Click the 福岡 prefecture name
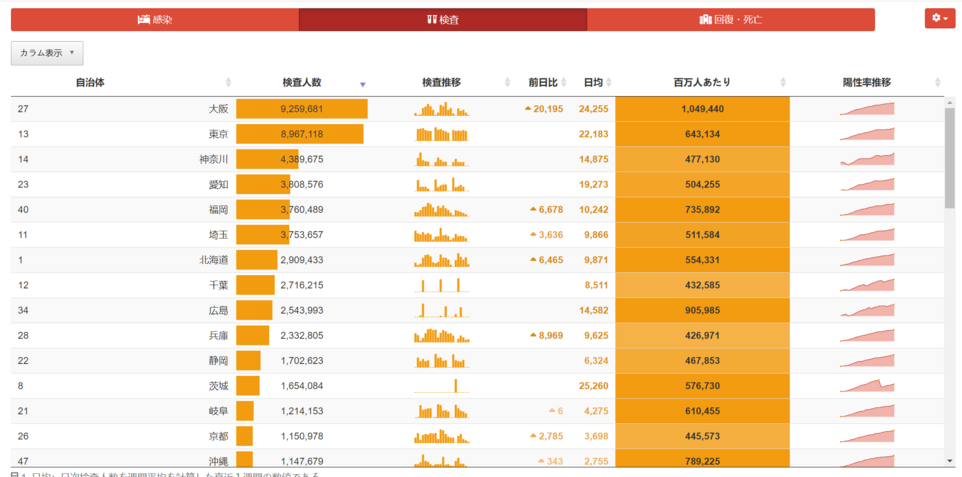 pyautogui.click(x=218, y=210)
